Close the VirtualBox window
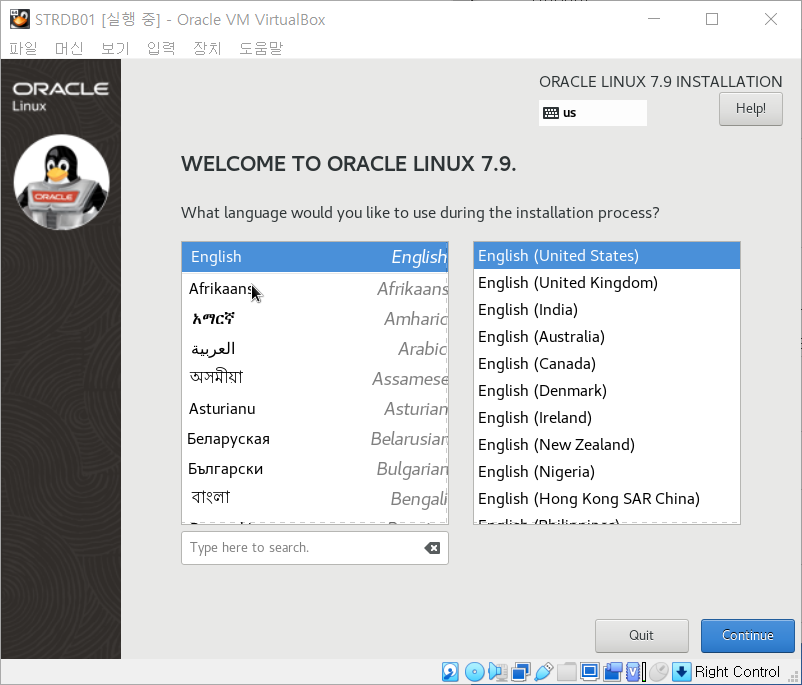 pyautogui.click(x=771, y=19)
